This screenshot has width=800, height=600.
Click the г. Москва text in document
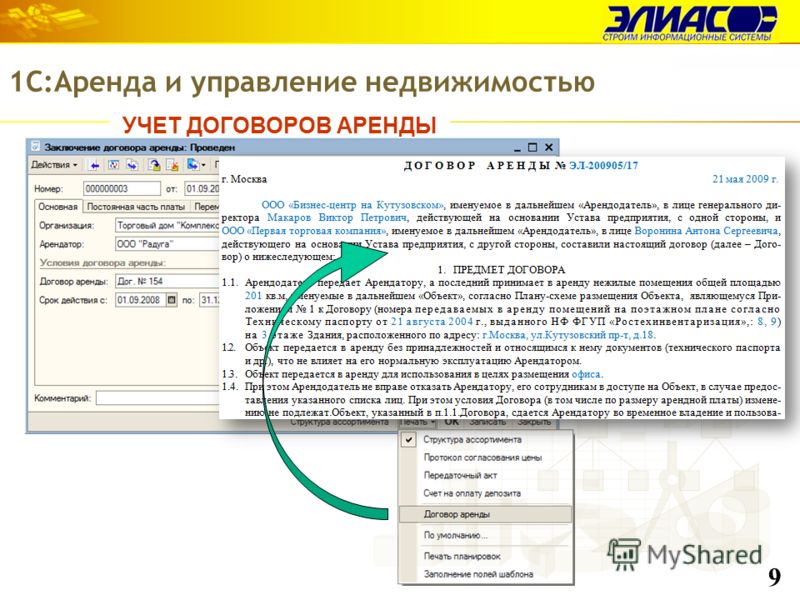point(244,179)
